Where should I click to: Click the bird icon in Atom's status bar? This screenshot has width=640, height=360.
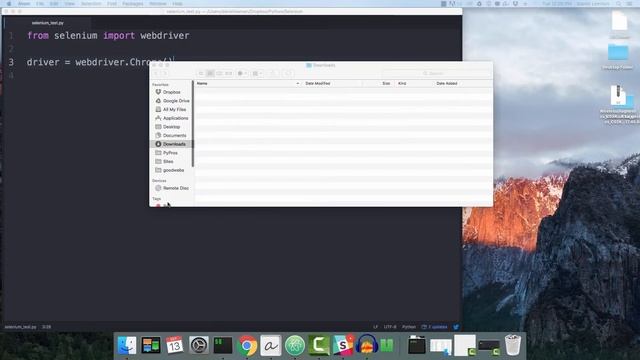(x=456, y=327)
